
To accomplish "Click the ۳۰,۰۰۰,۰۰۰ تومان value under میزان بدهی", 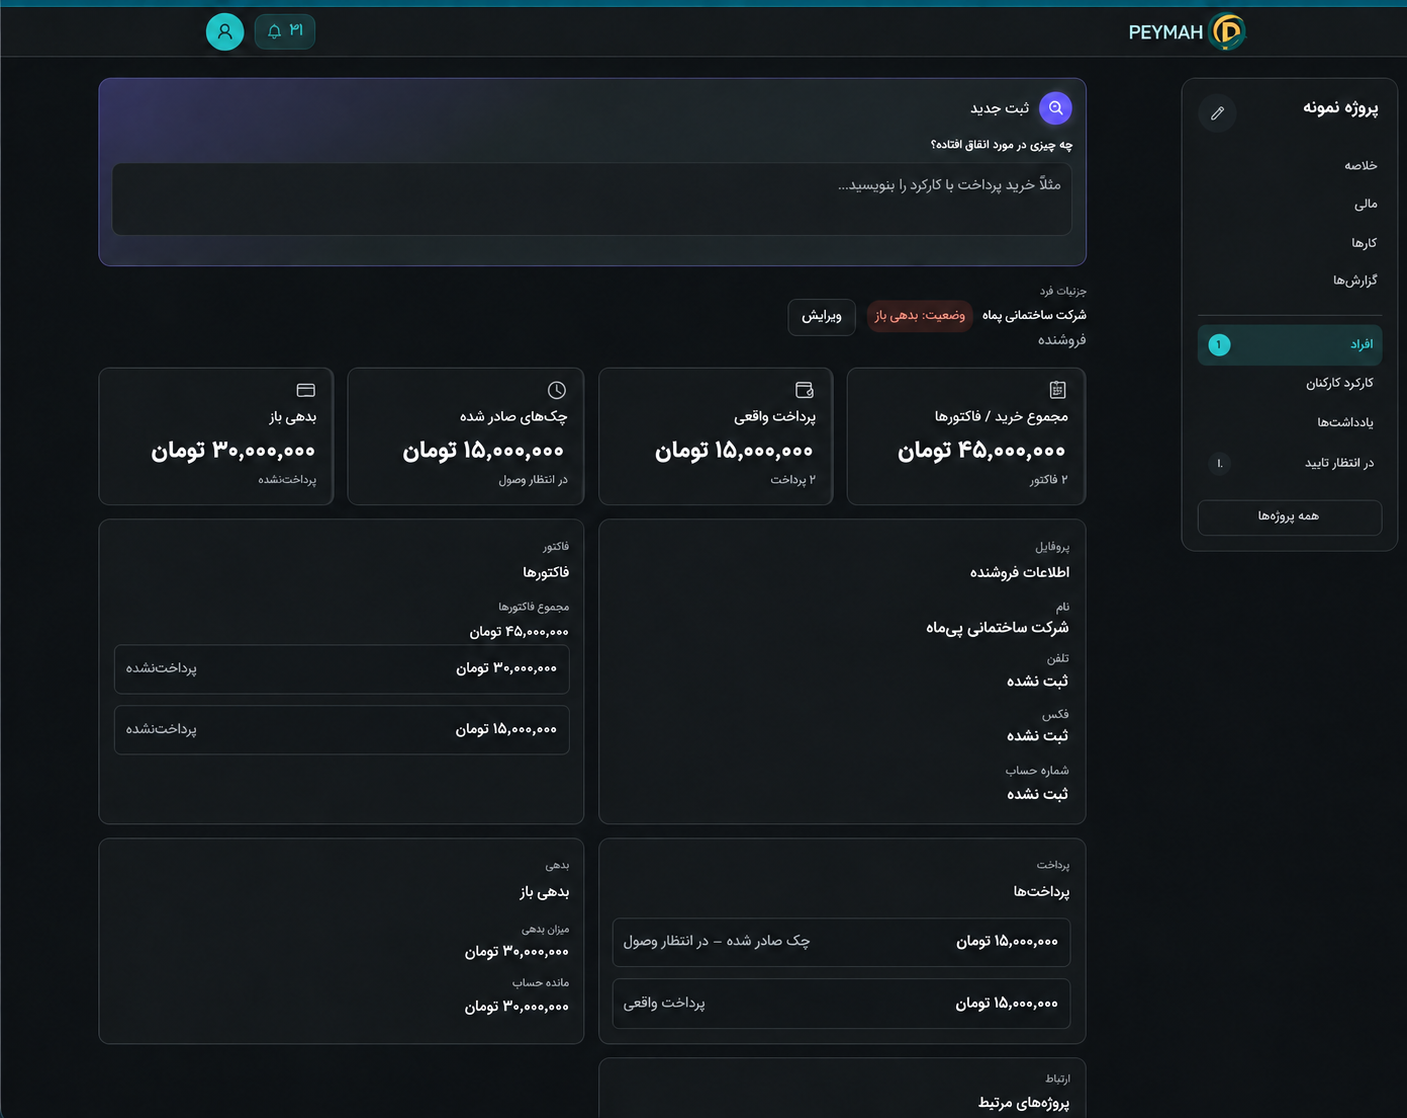I will pos(516,952).
